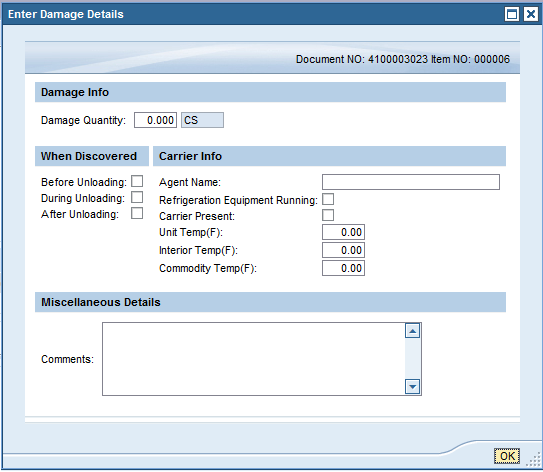Tick the During Unloading checkbox
The width and height of the screenshot is (543, 472).
coord(137,197)
